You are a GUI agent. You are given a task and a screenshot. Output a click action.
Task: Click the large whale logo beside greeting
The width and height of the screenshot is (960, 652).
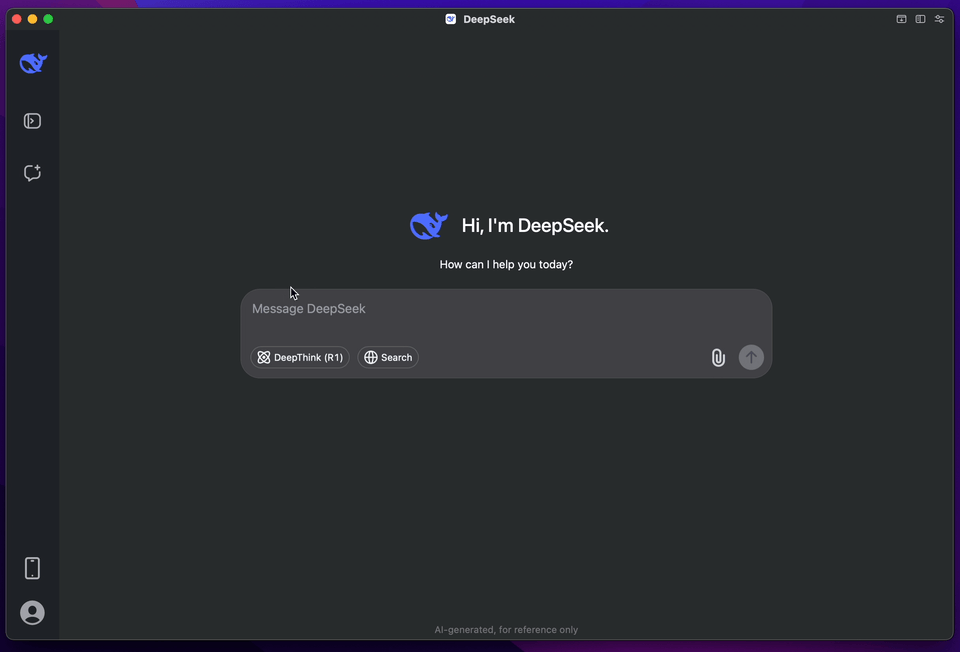[x=429, y=225]
